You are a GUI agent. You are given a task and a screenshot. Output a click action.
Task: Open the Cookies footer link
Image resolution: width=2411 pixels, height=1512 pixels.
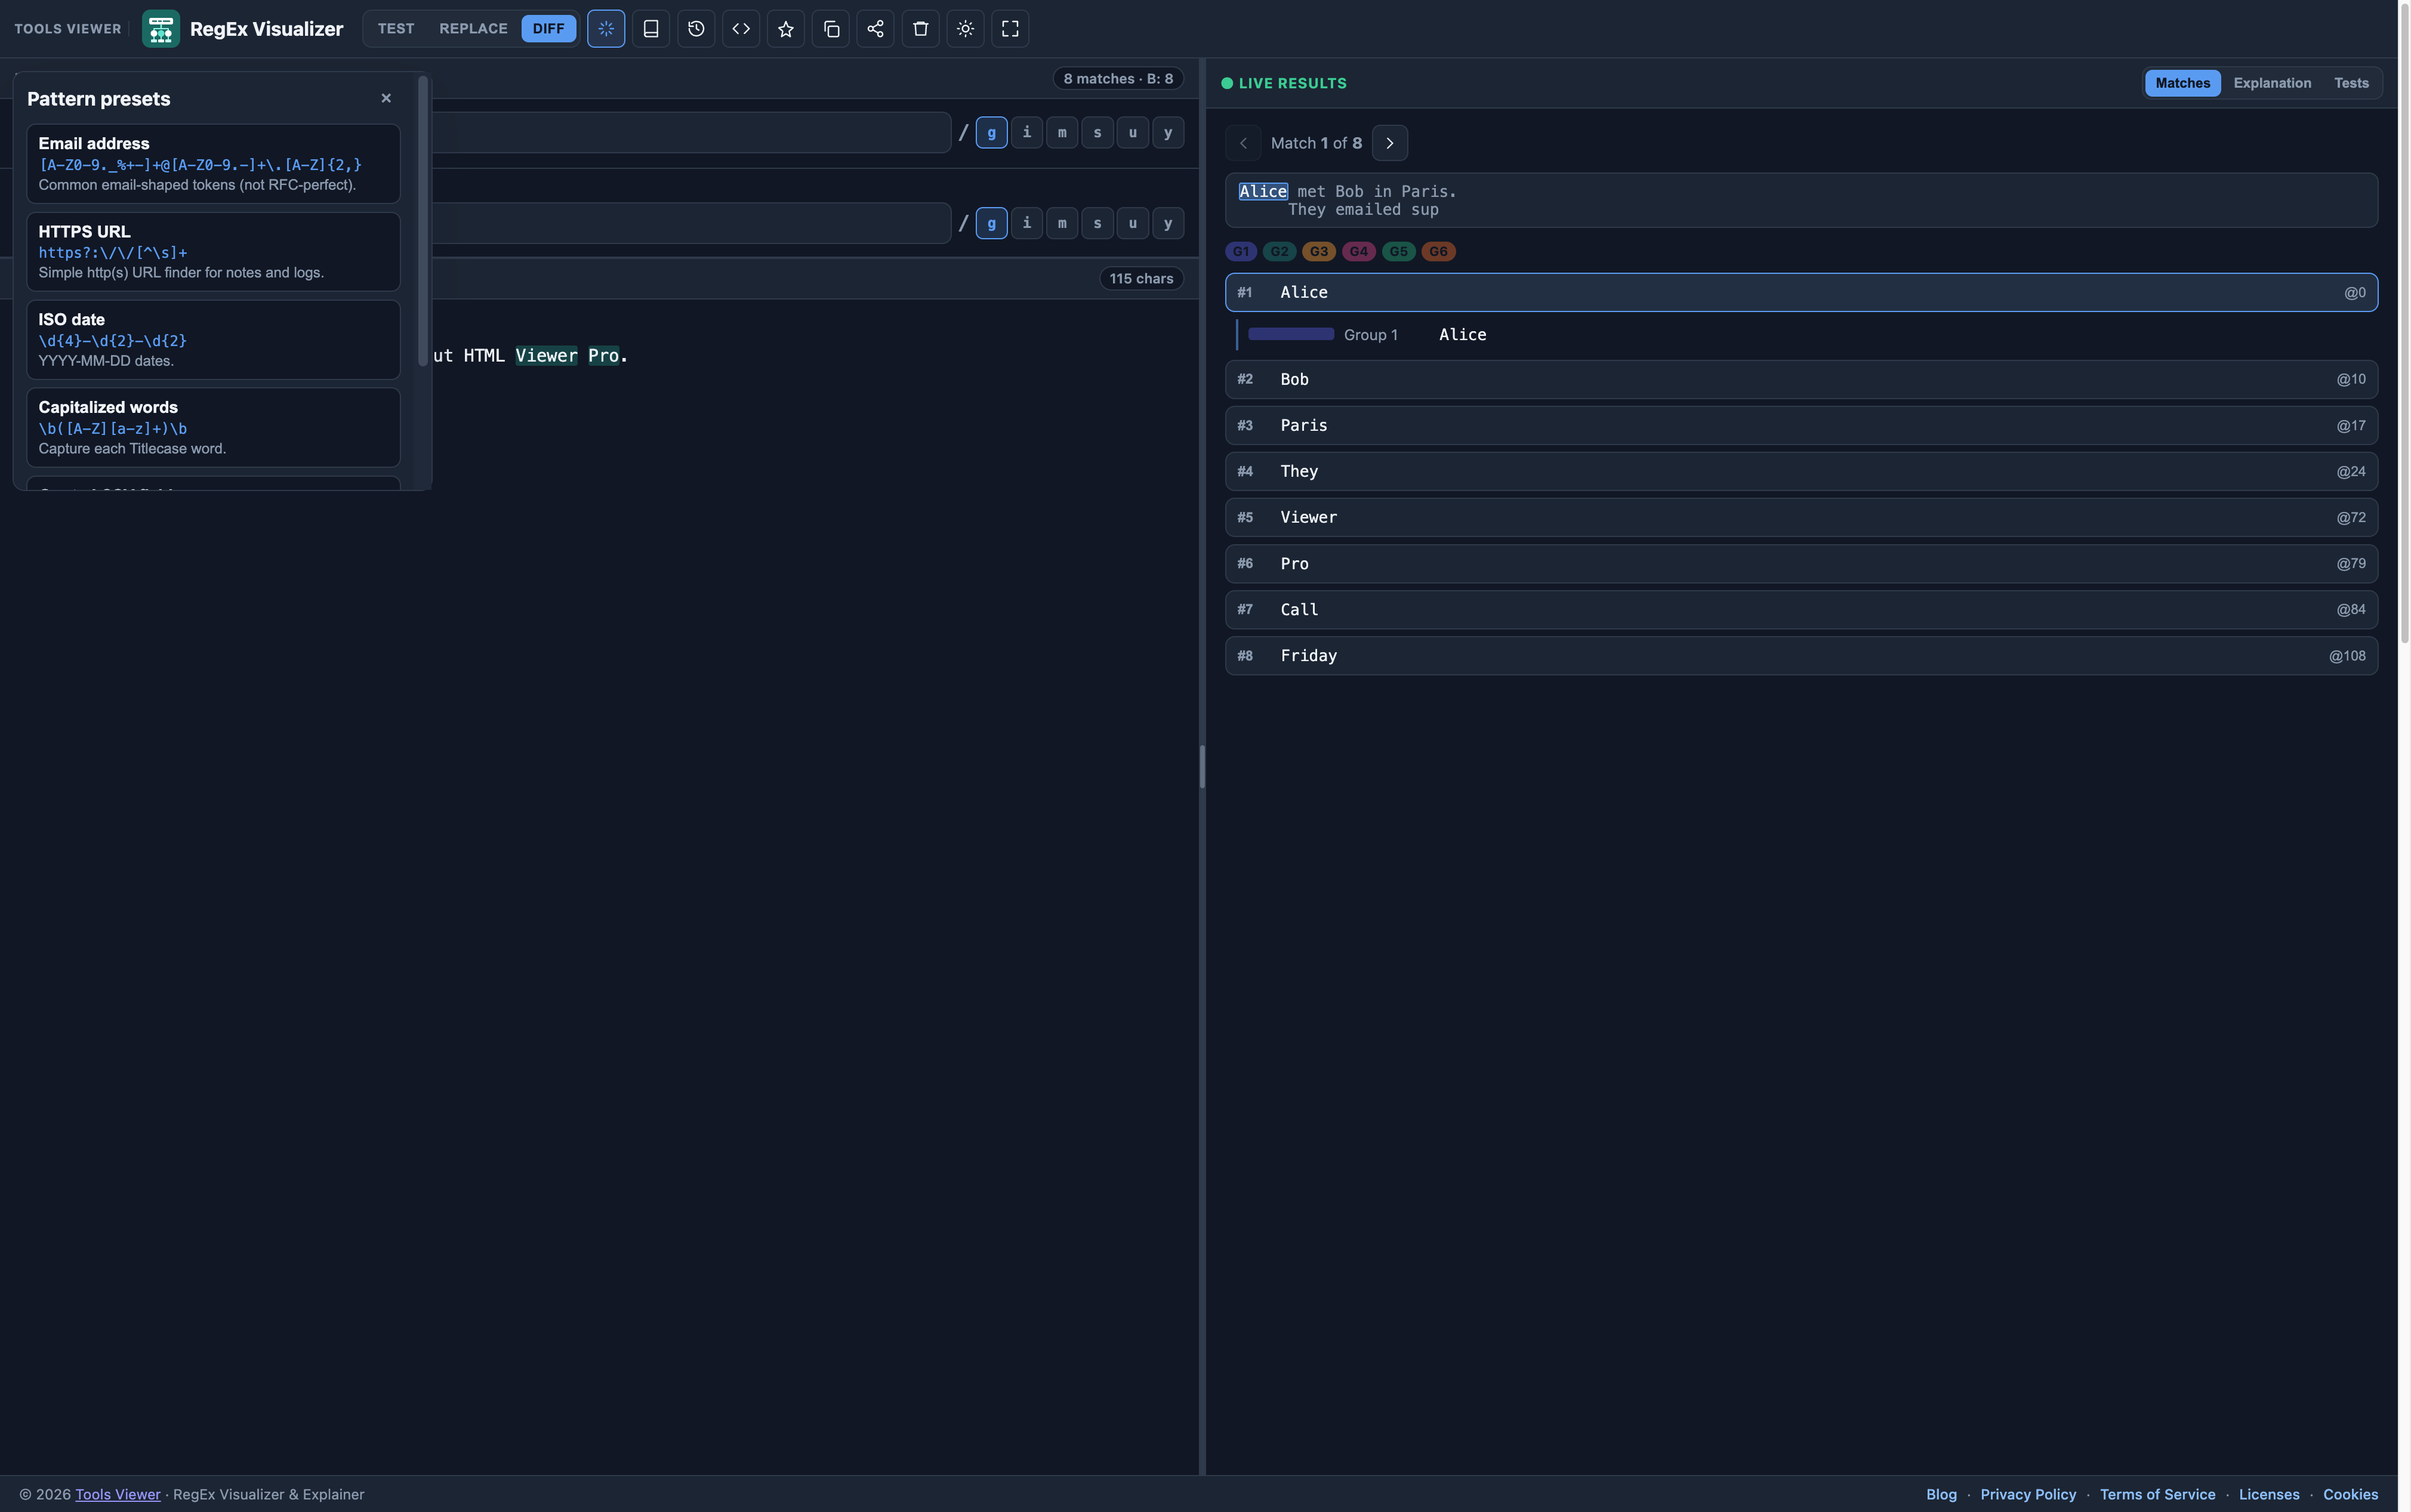pyautogui.click(x=2350, y=1494)
